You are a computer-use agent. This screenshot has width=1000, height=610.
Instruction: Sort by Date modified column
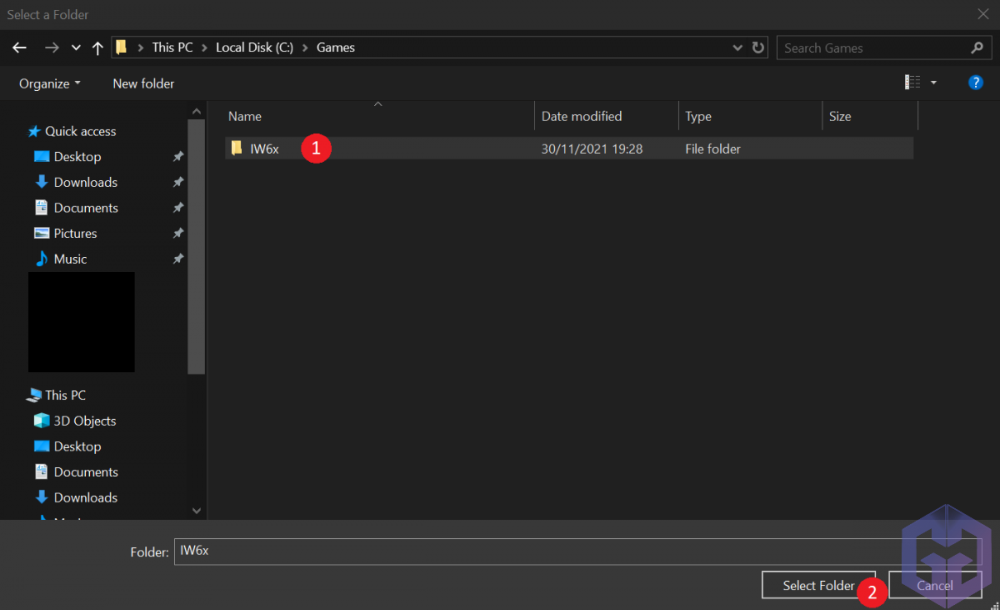coord(581,116)
